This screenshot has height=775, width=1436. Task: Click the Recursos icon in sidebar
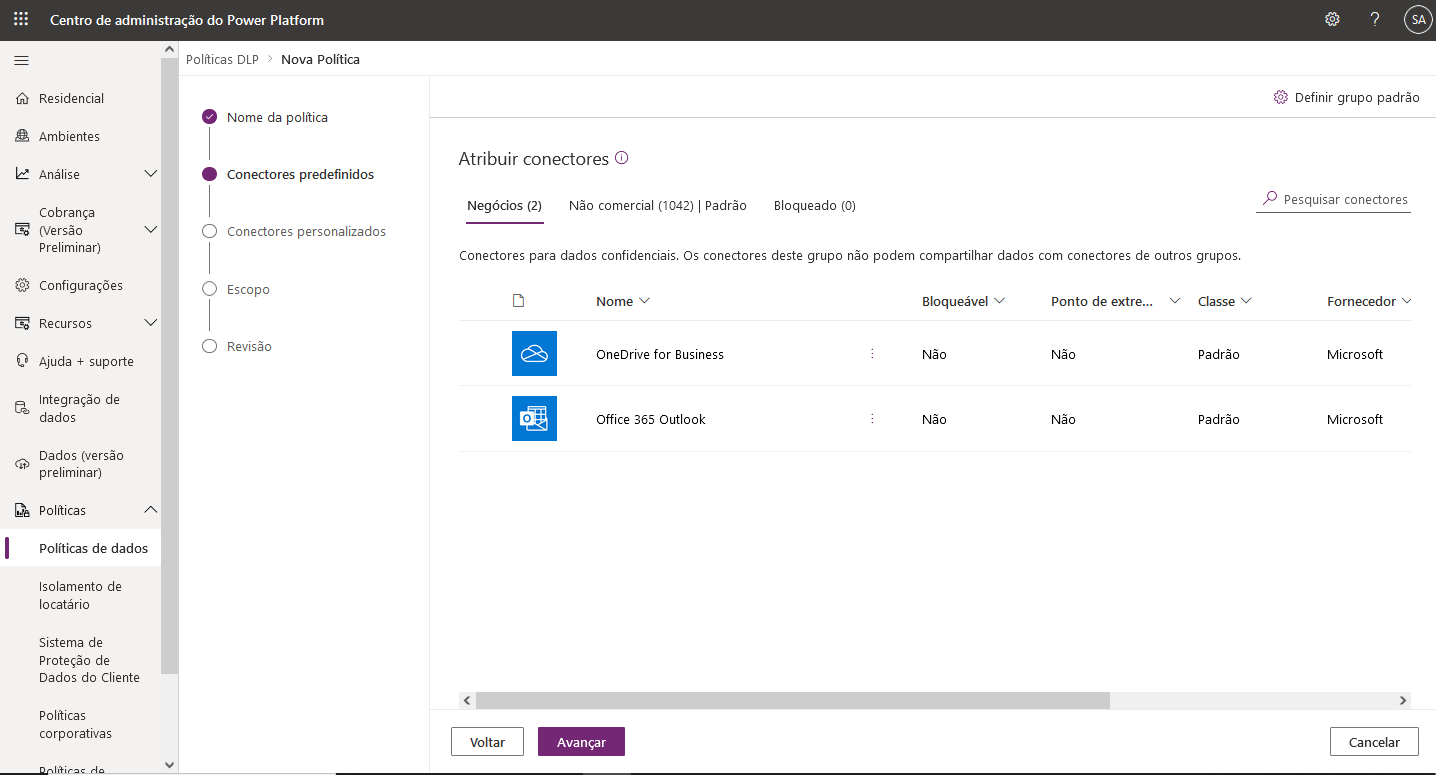pos(22,323)
